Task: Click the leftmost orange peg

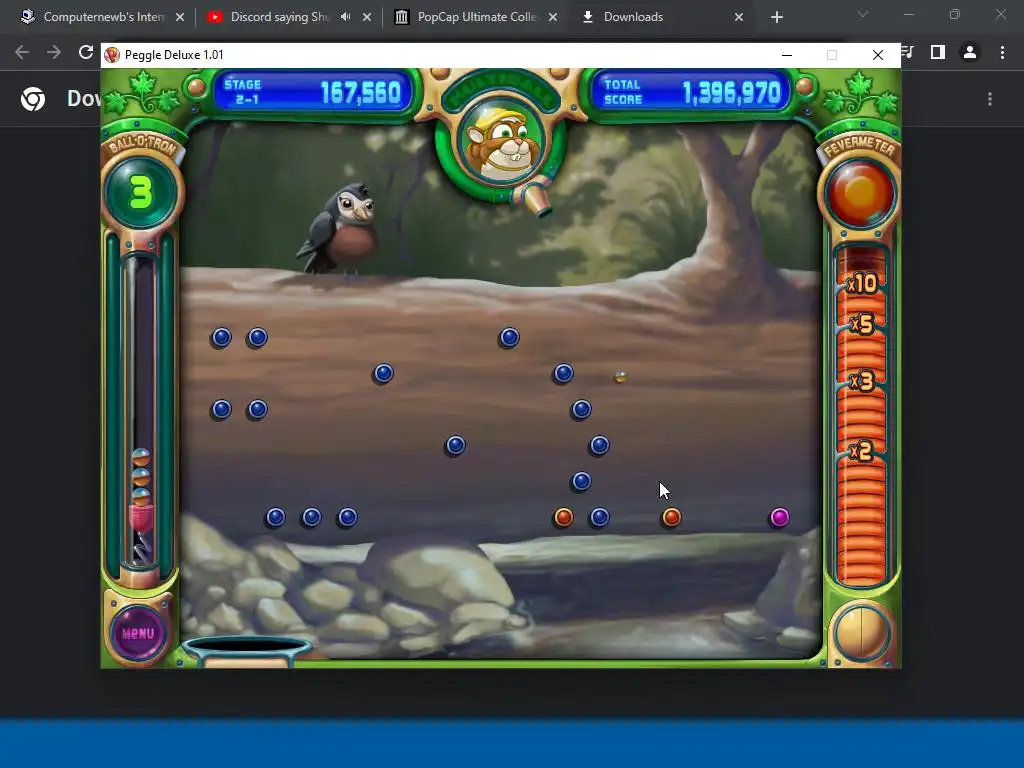Action: pyautogui.click(x=563, y=517)
